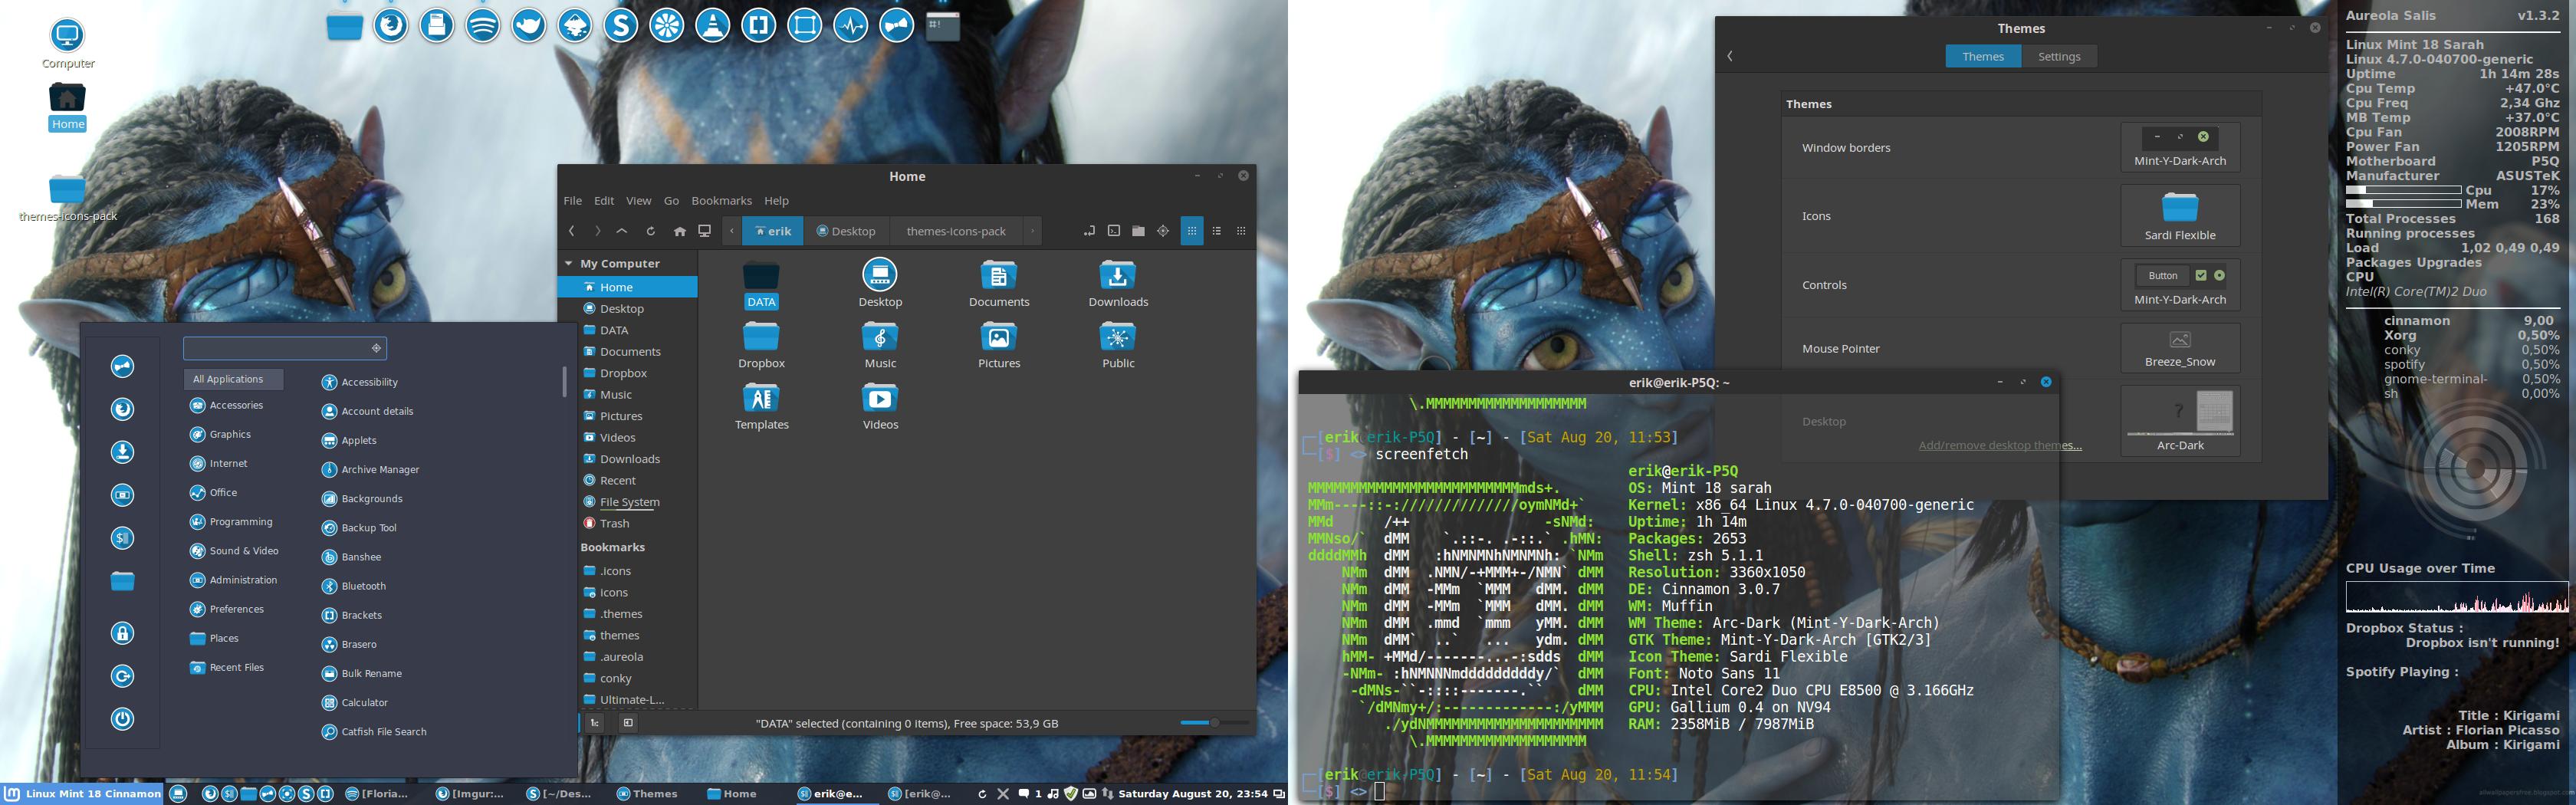Open Preferences category in menu
The width and height of the screenshot is (2576, 805).
point(227,609)
